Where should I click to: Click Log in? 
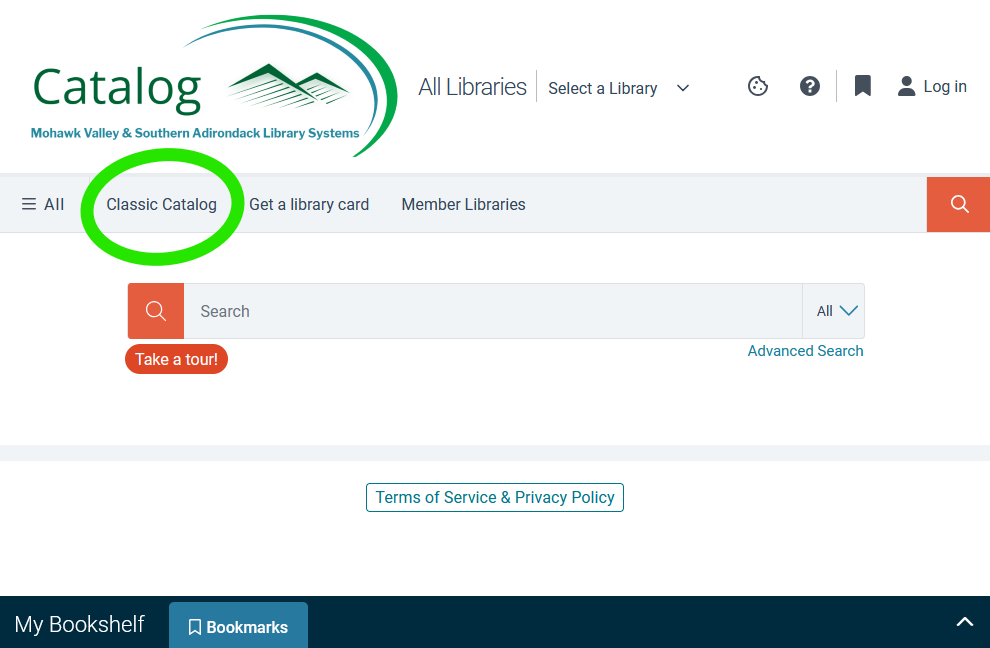[x=944, y=86]
